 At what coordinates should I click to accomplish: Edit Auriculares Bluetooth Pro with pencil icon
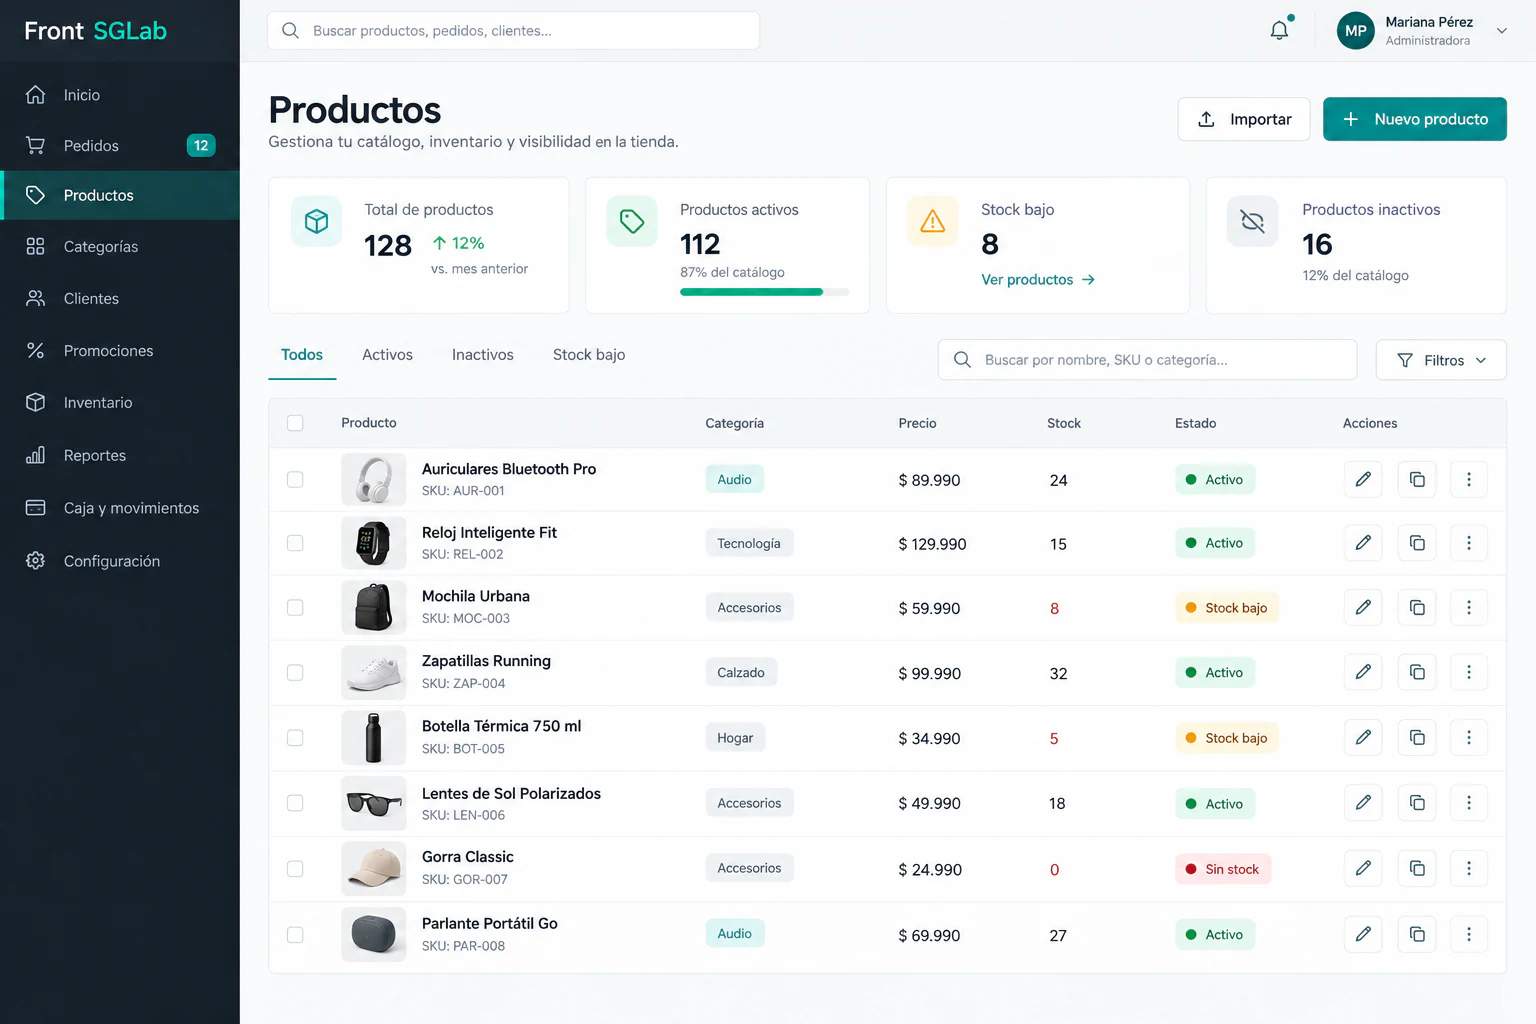[x=1363, y=479]
